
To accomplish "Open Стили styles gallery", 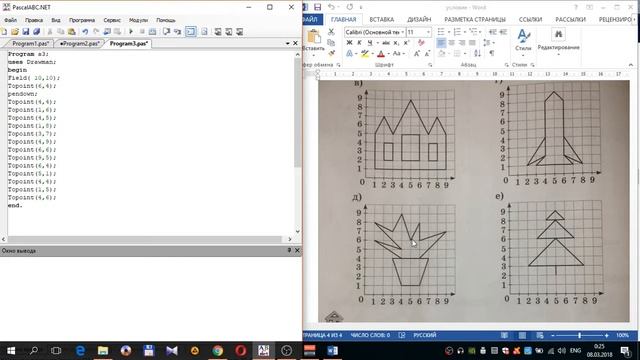I will click(x=523, y=41).
